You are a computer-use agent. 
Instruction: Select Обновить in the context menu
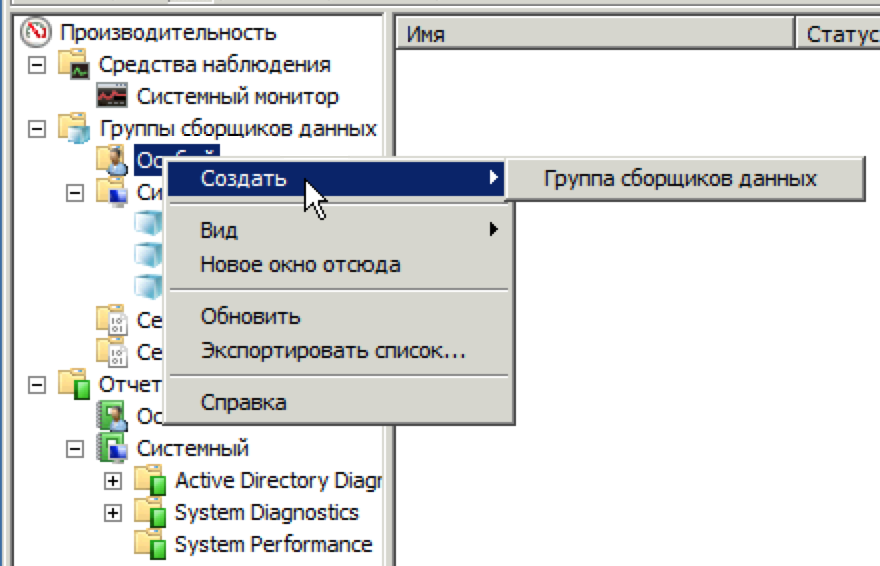pyautogui.click(x=250, y=317)
